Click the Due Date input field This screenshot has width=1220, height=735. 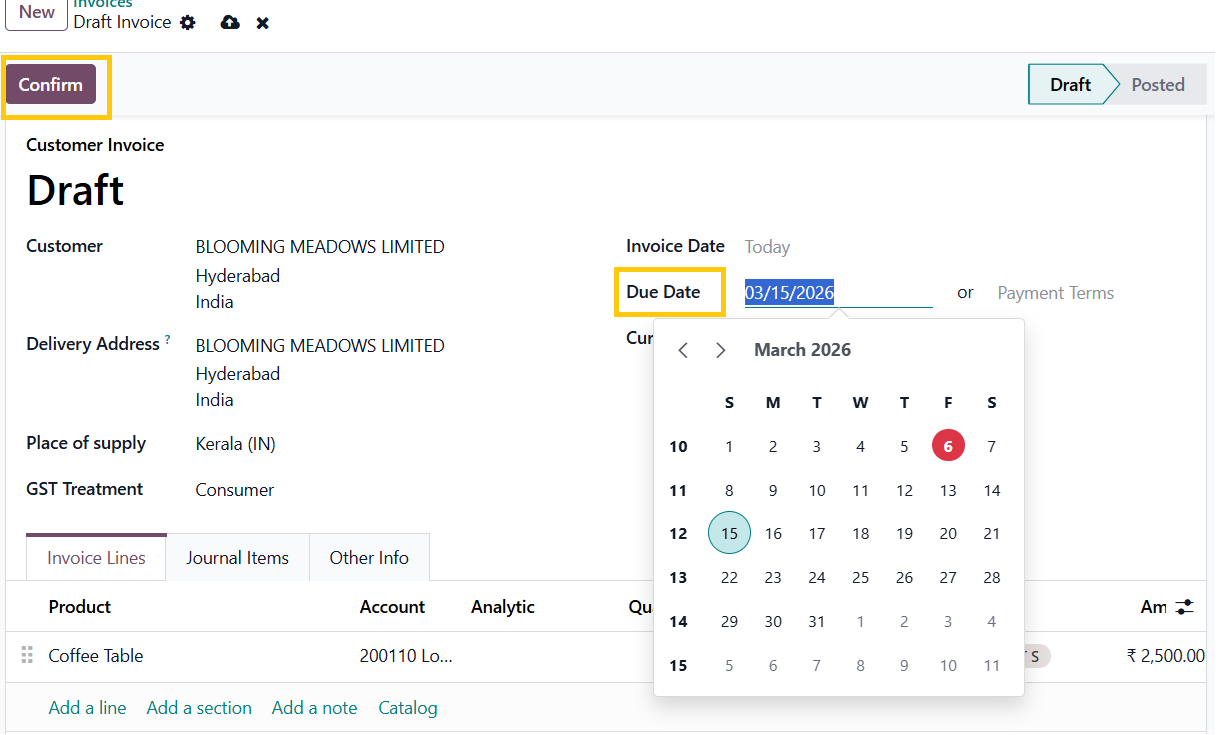837,293
